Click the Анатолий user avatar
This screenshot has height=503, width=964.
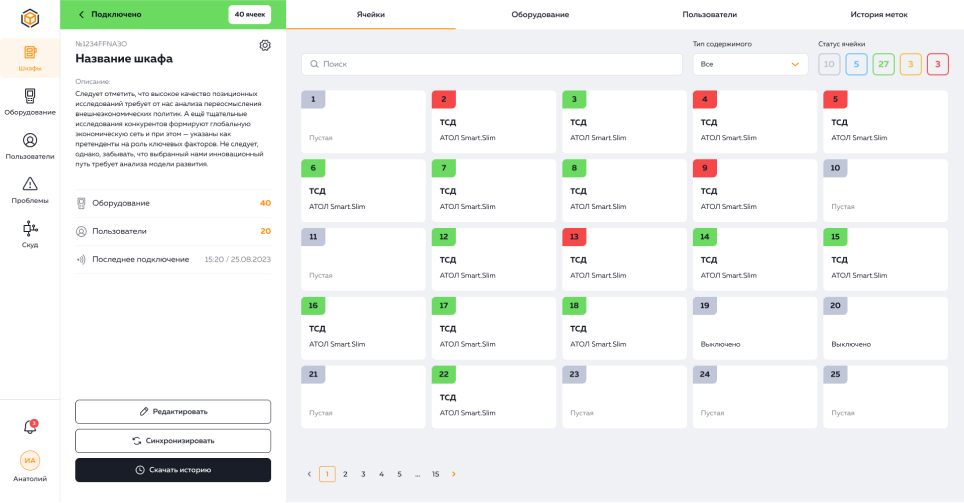(30, 461)
